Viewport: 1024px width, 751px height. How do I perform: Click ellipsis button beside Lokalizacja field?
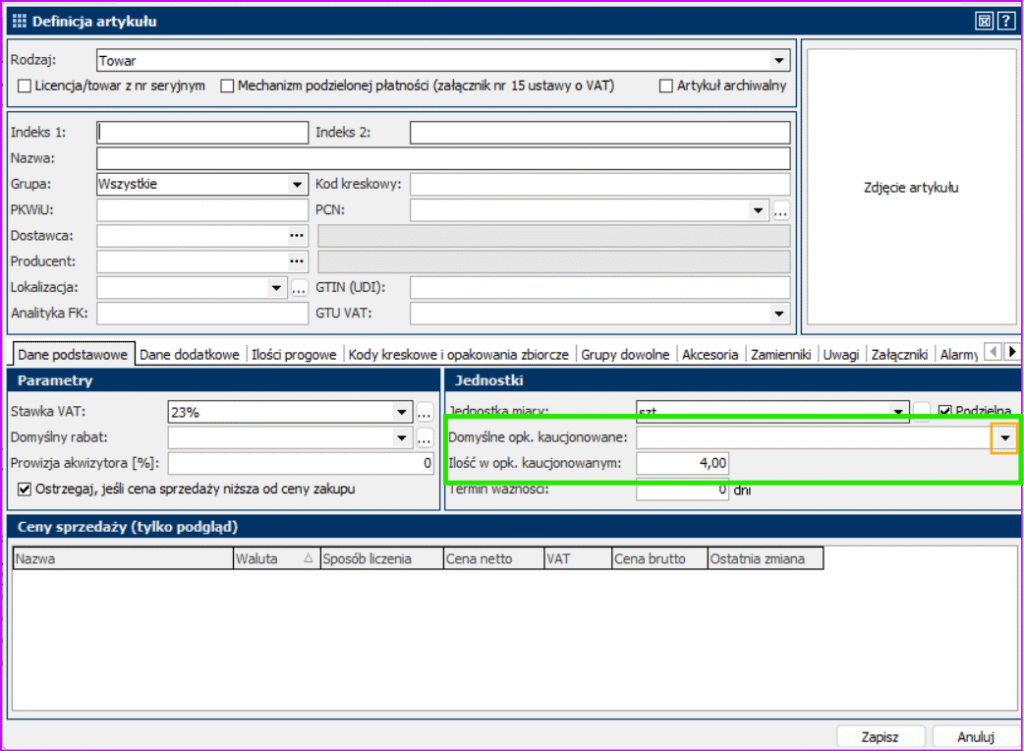[298, 288]
